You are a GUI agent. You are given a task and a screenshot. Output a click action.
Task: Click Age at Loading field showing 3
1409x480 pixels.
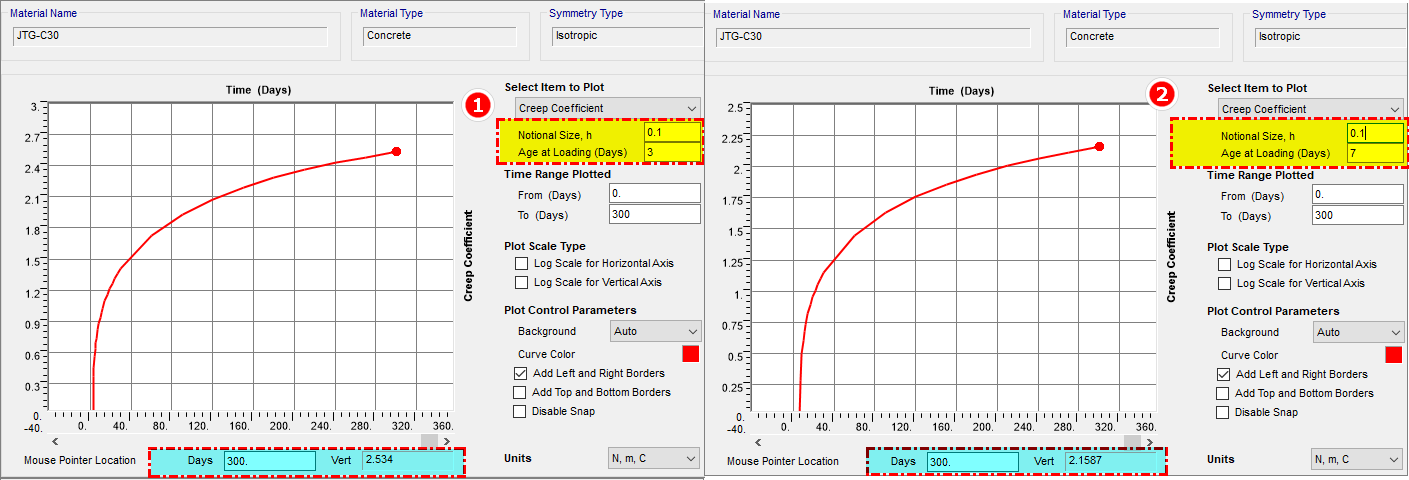point(671,152)
